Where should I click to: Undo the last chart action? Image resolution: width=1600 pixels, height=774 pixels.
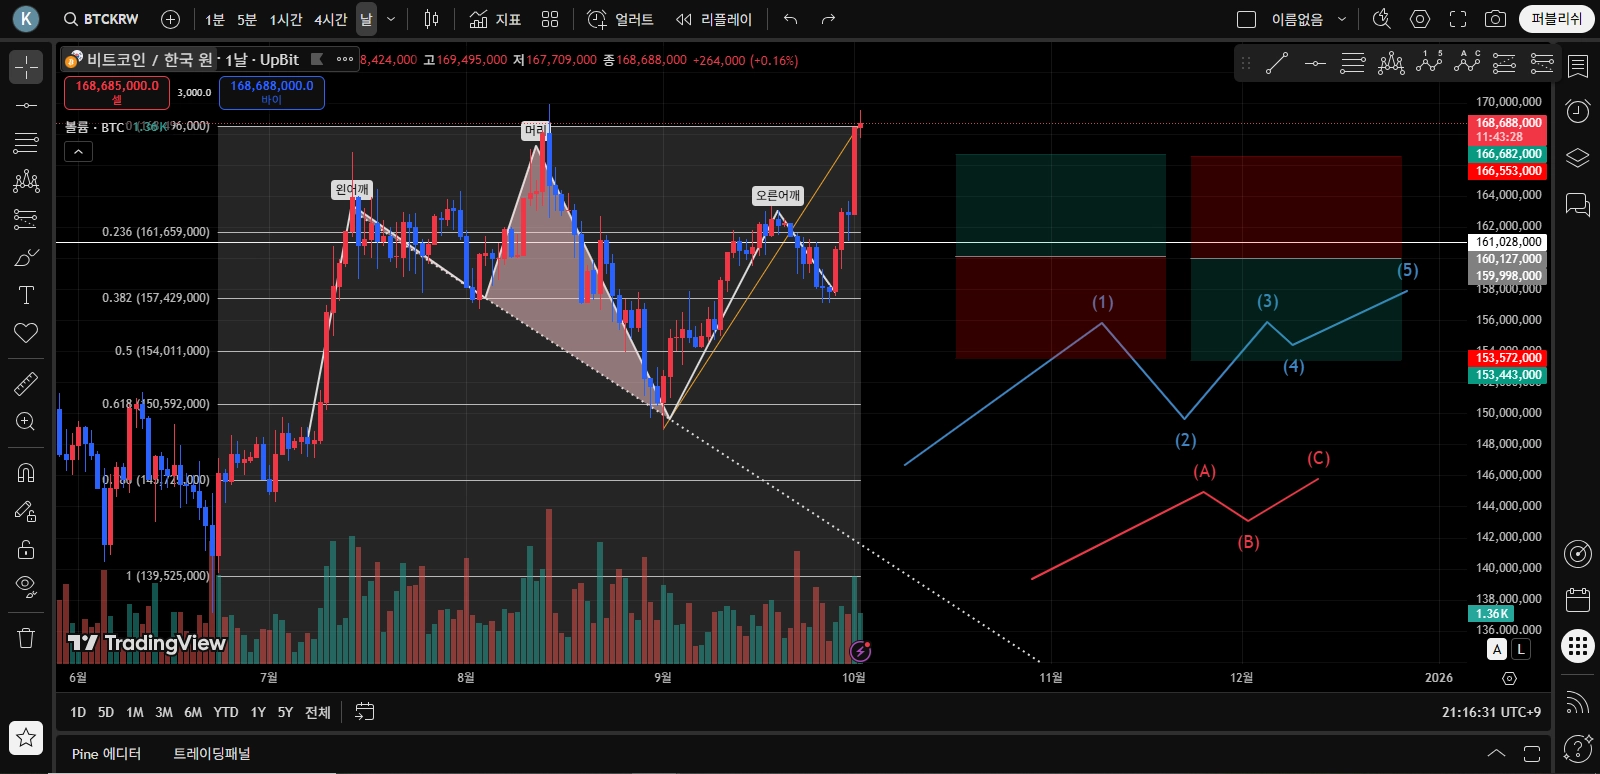(x=791, y=19)
